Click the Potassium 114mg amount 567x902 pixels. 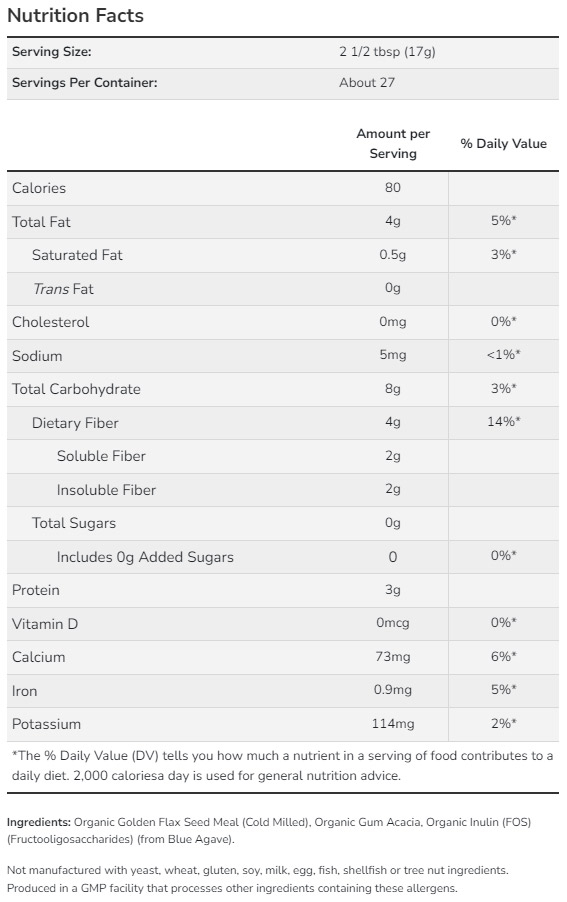click(393, 724)
